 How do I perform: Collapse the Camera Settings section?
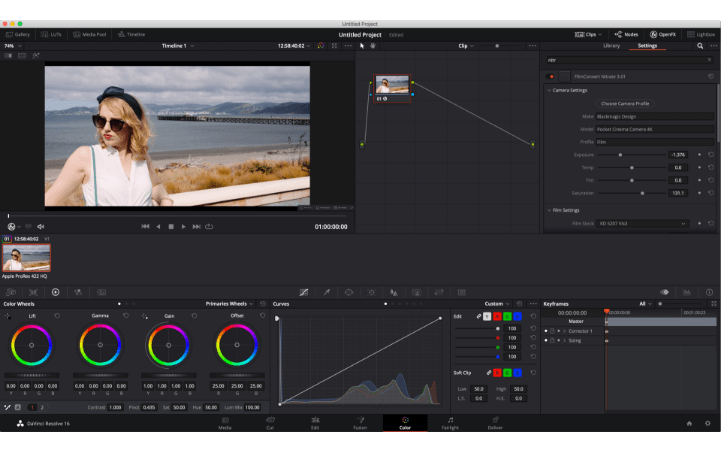[x=549, y=90]
